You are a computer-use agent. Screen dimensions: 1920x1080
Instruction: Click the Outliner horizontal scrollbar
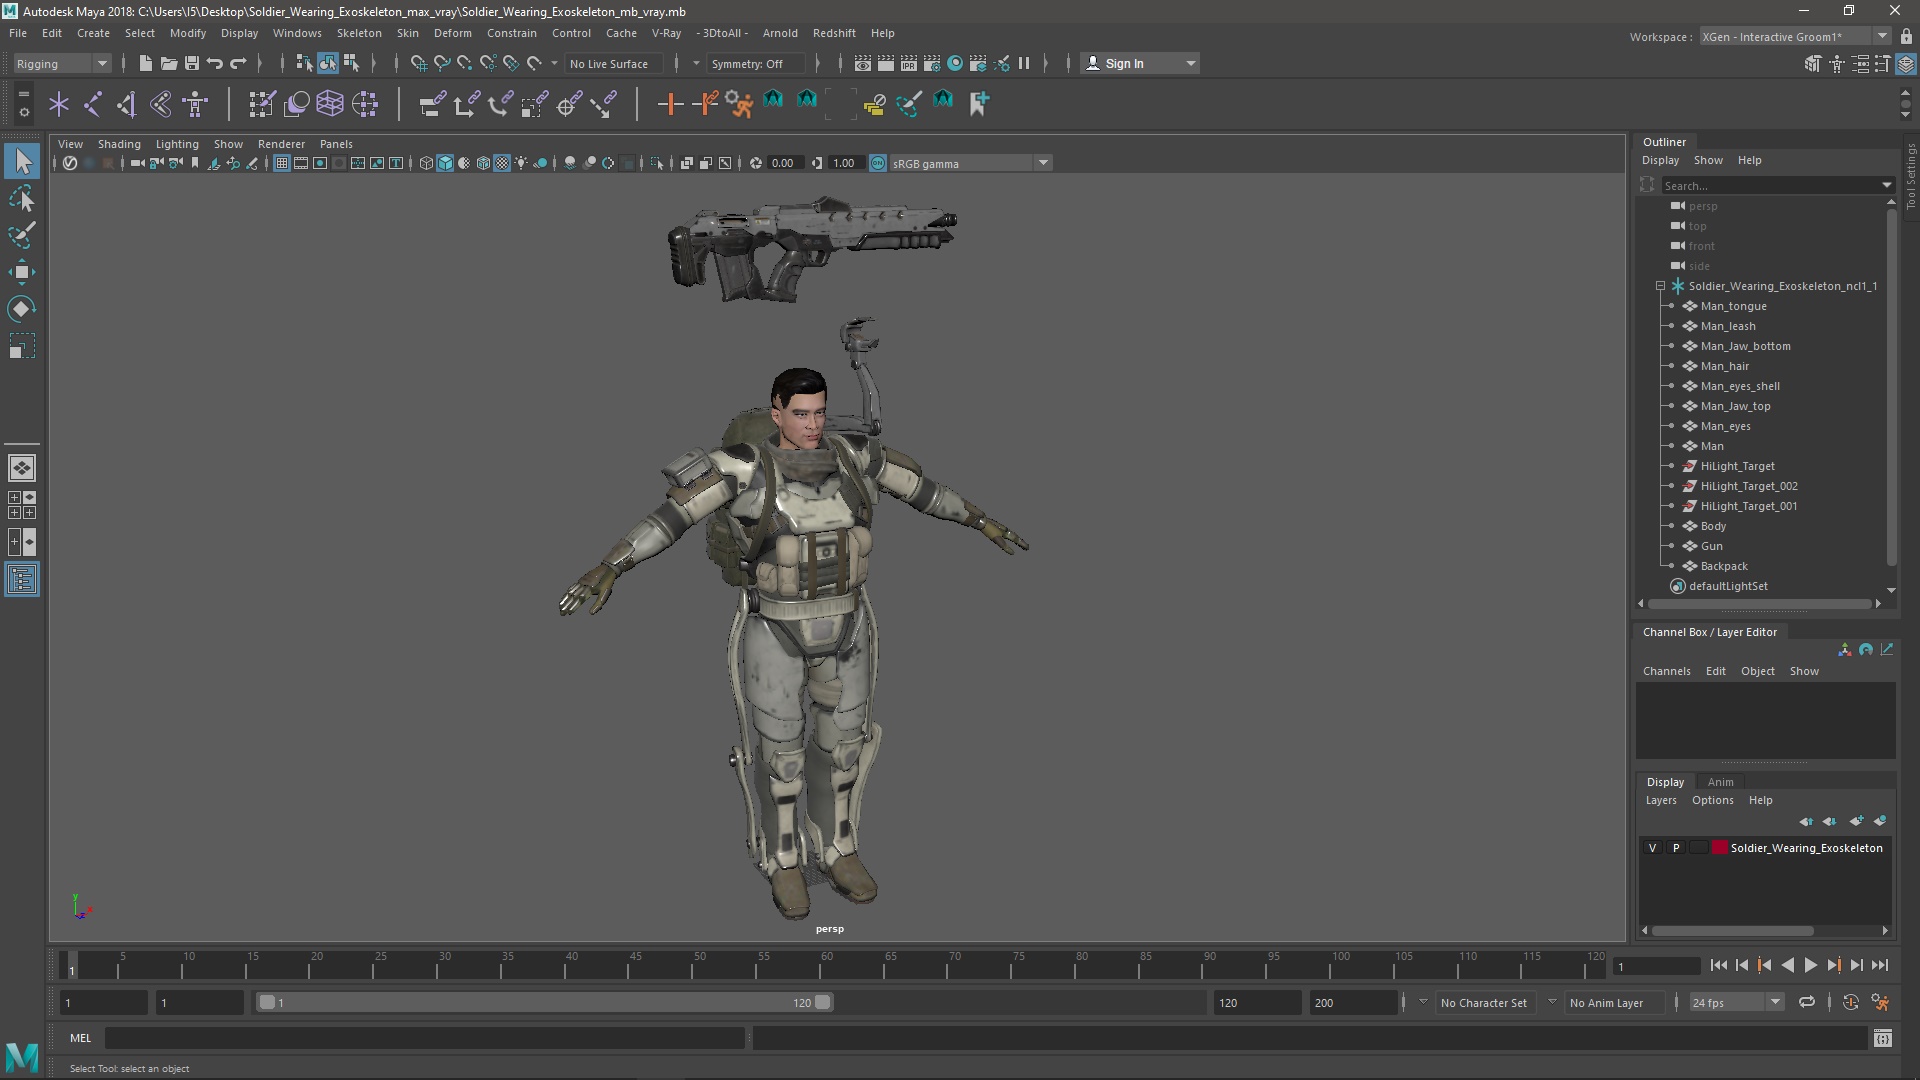pyautogui.click(x=1760, y=604)
